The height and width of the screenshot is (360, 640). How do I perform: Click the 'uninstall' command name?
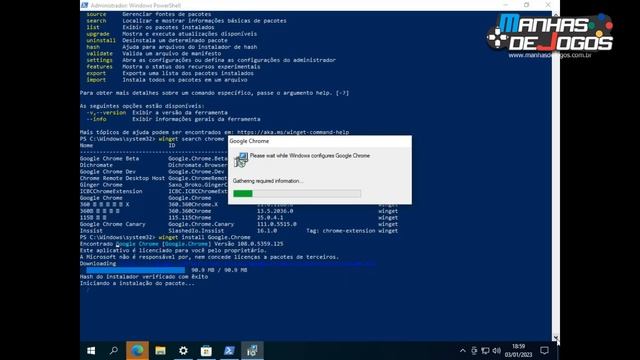coord(101,40)
